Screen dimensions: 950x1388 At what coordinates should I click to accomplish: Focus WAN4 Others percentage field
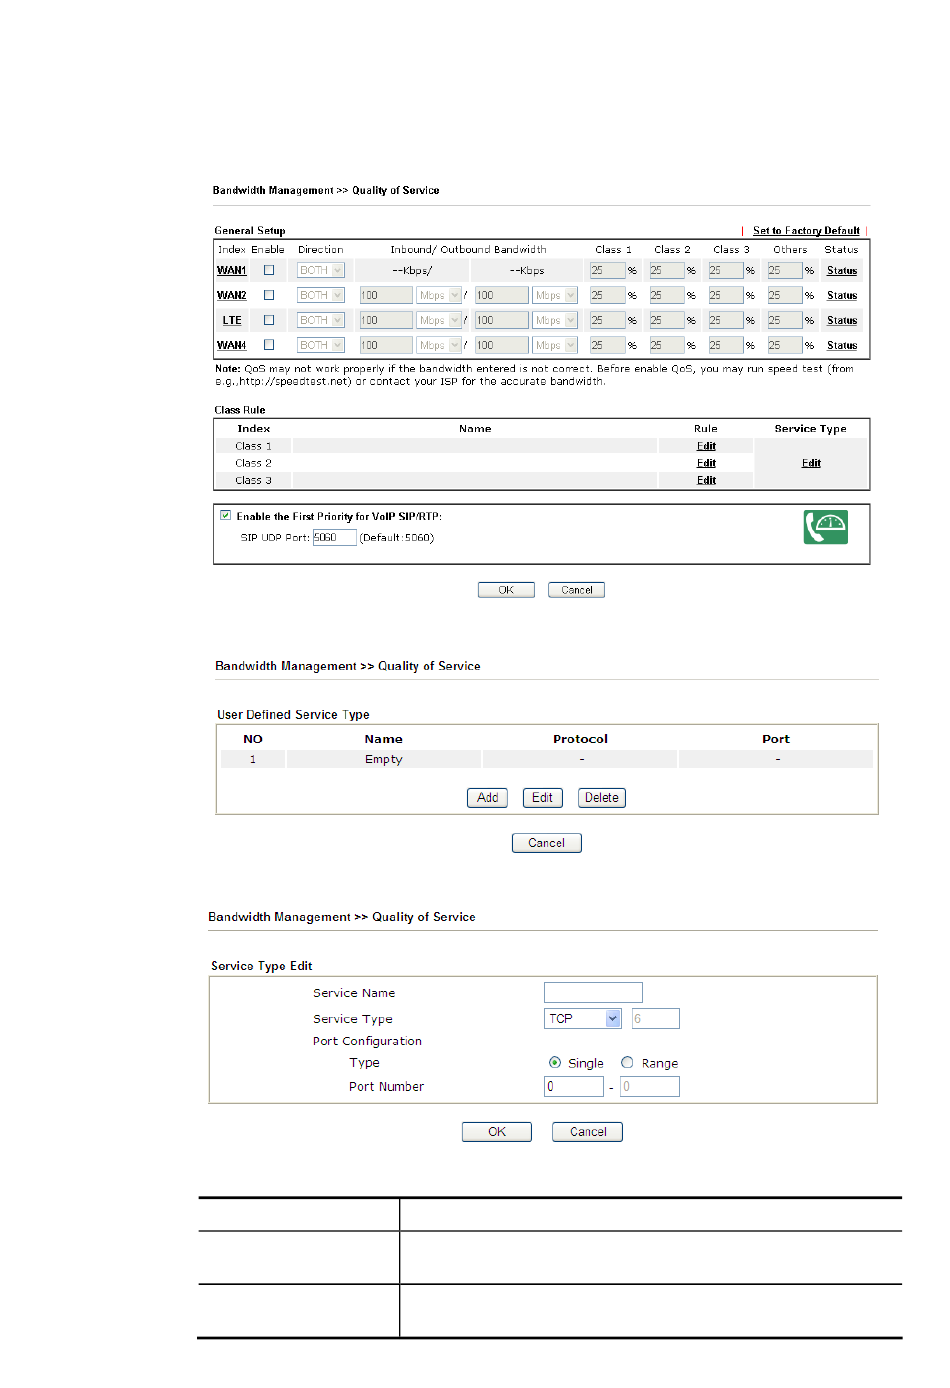click(785, 345)
